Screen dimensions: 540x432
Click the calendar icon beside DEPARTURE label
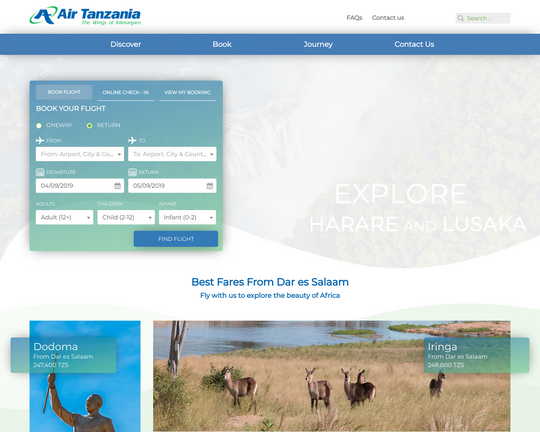pos(40,172)
